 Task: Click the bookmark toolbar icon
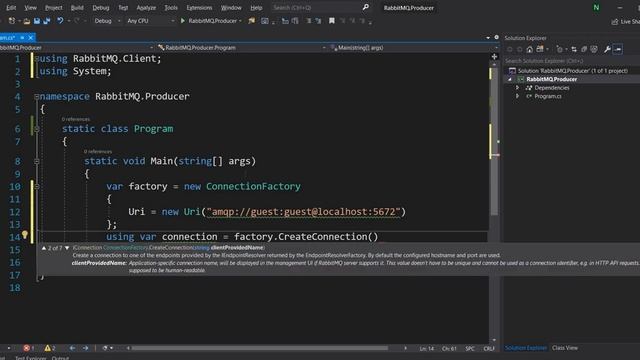(x=331, y=21)
